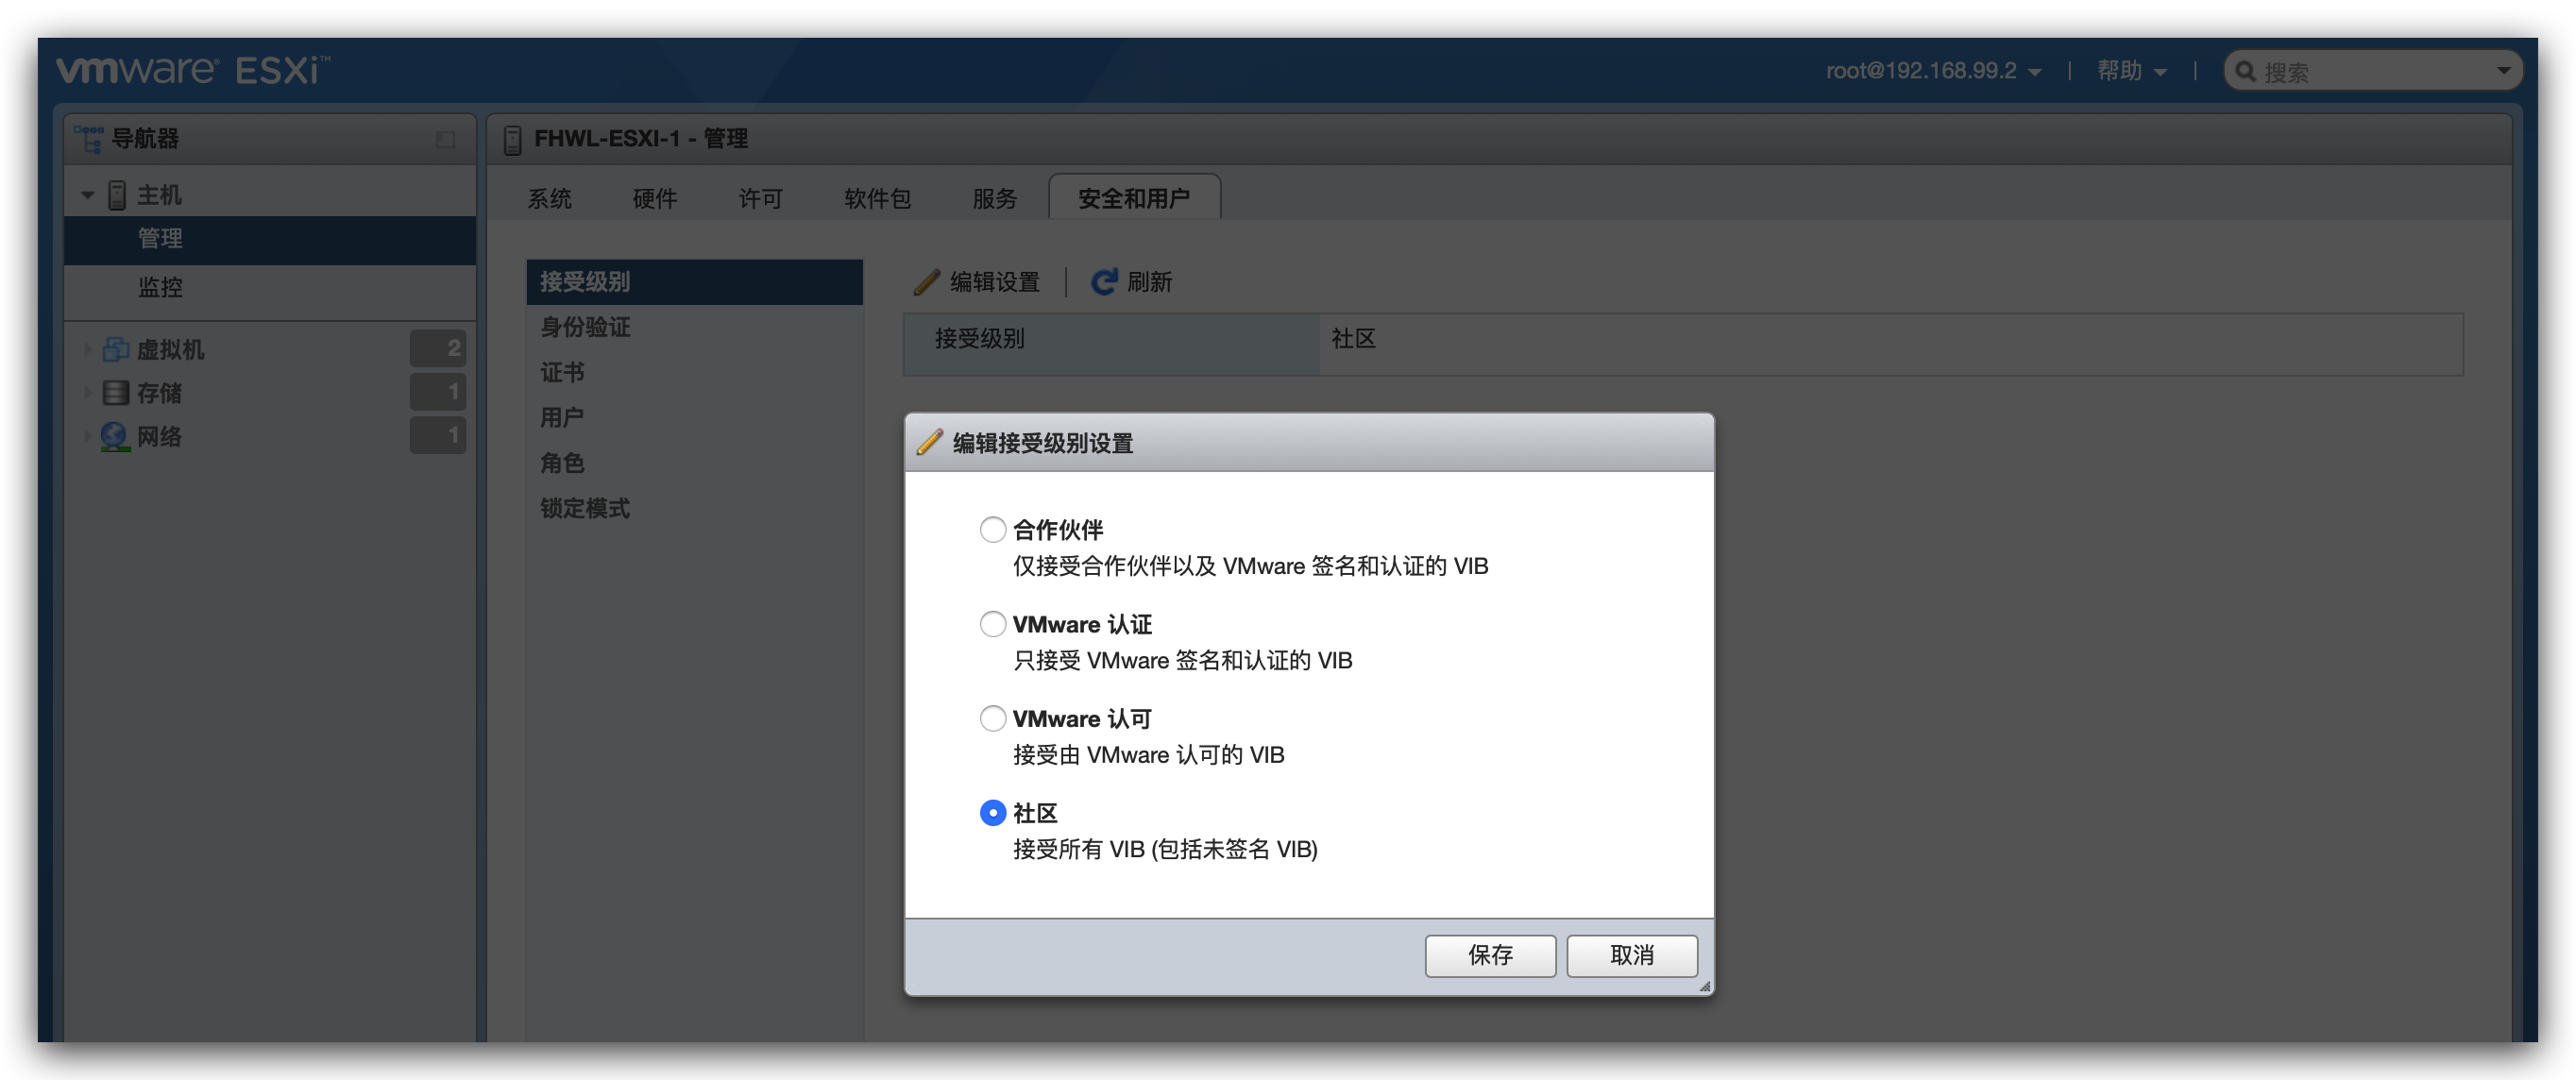Click the 取消 cancel button

coord(1631,955)
